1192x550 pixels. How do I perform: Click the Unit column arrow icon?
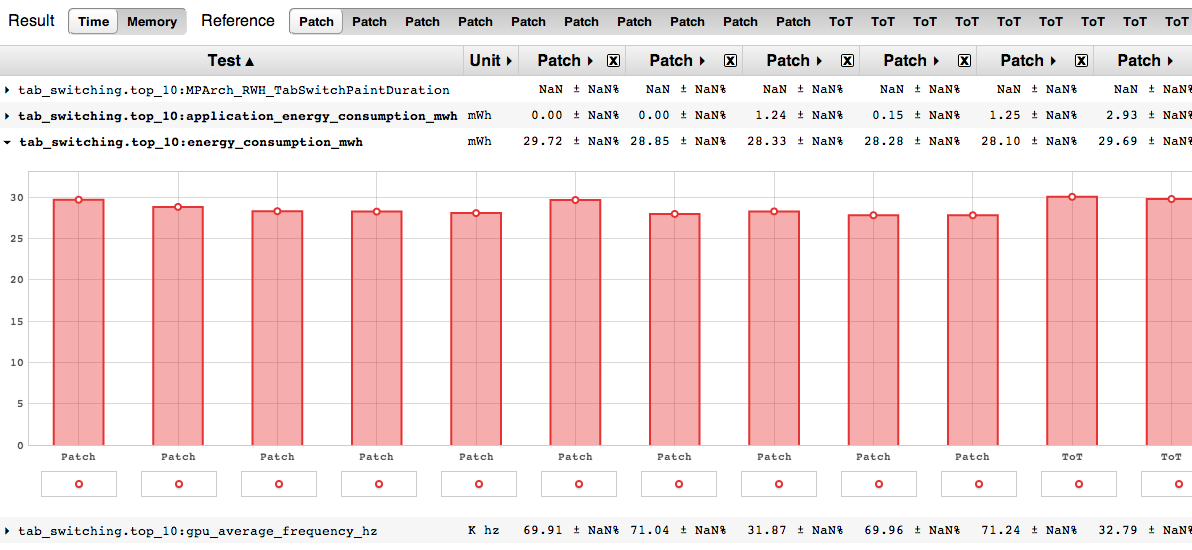[x=509, y=61]
